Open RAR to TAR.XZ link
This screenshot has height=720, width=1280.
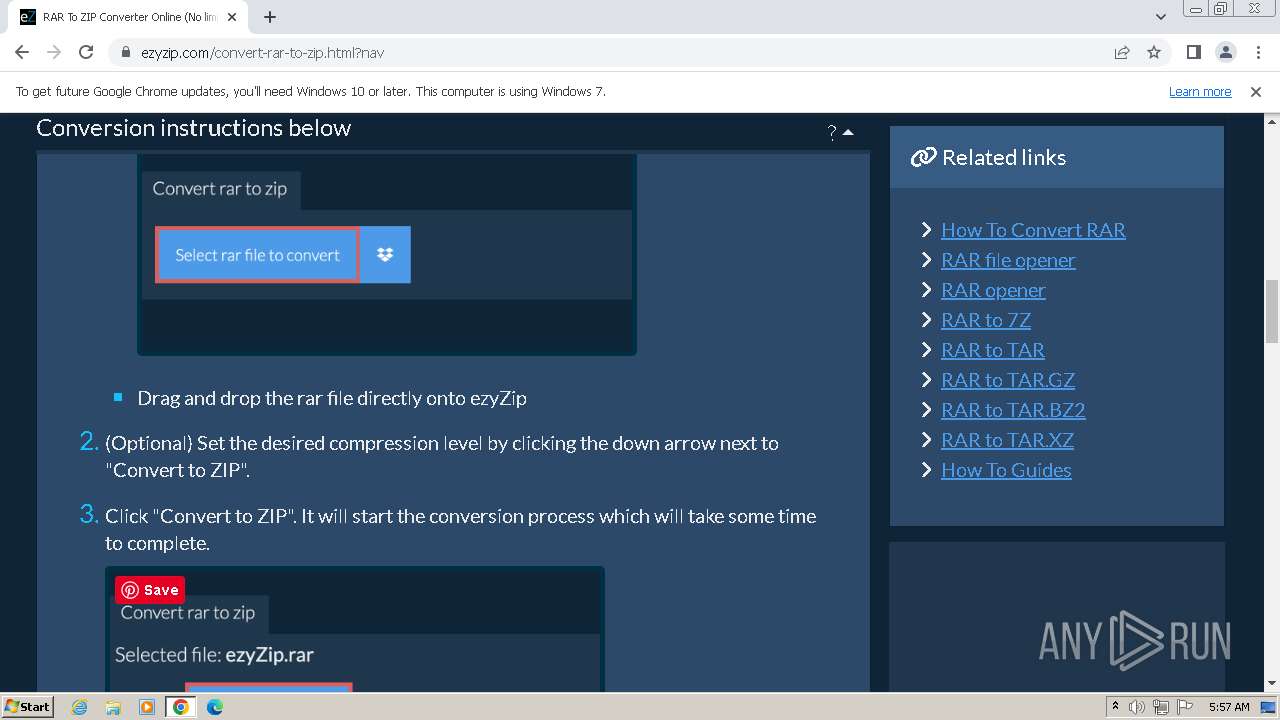point(1007,440)
